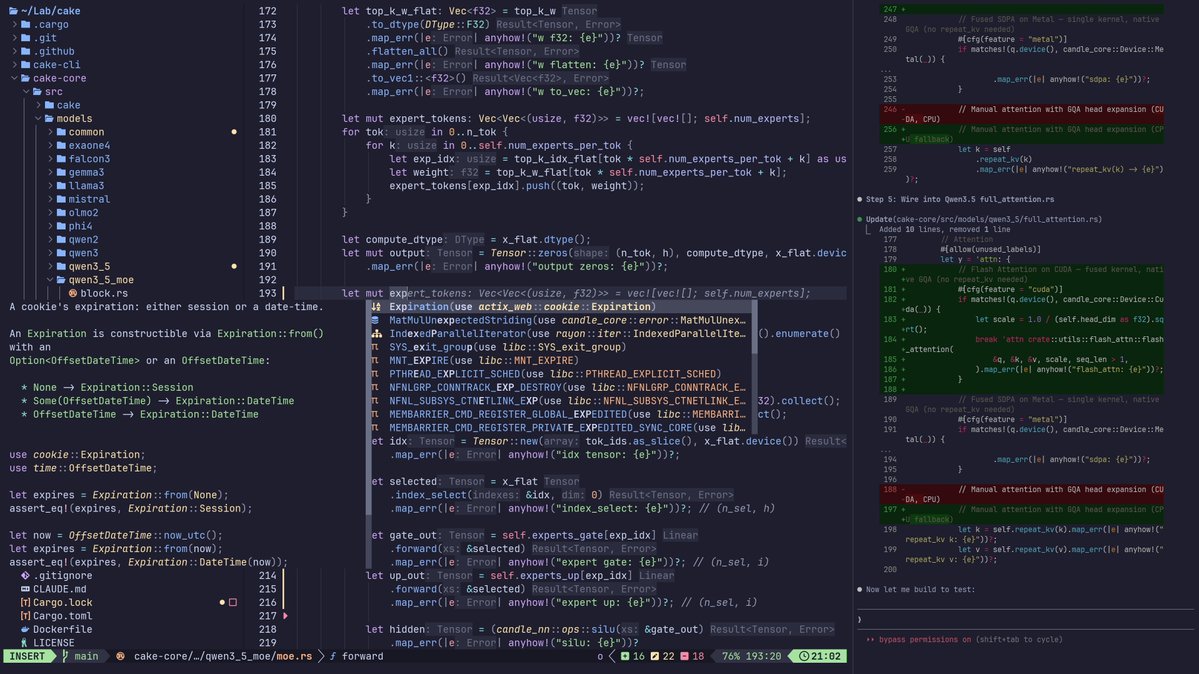Viewport: 1199px width, 674px height.
Task: Click the folder icon beside phi4
Action: [61, 226]
